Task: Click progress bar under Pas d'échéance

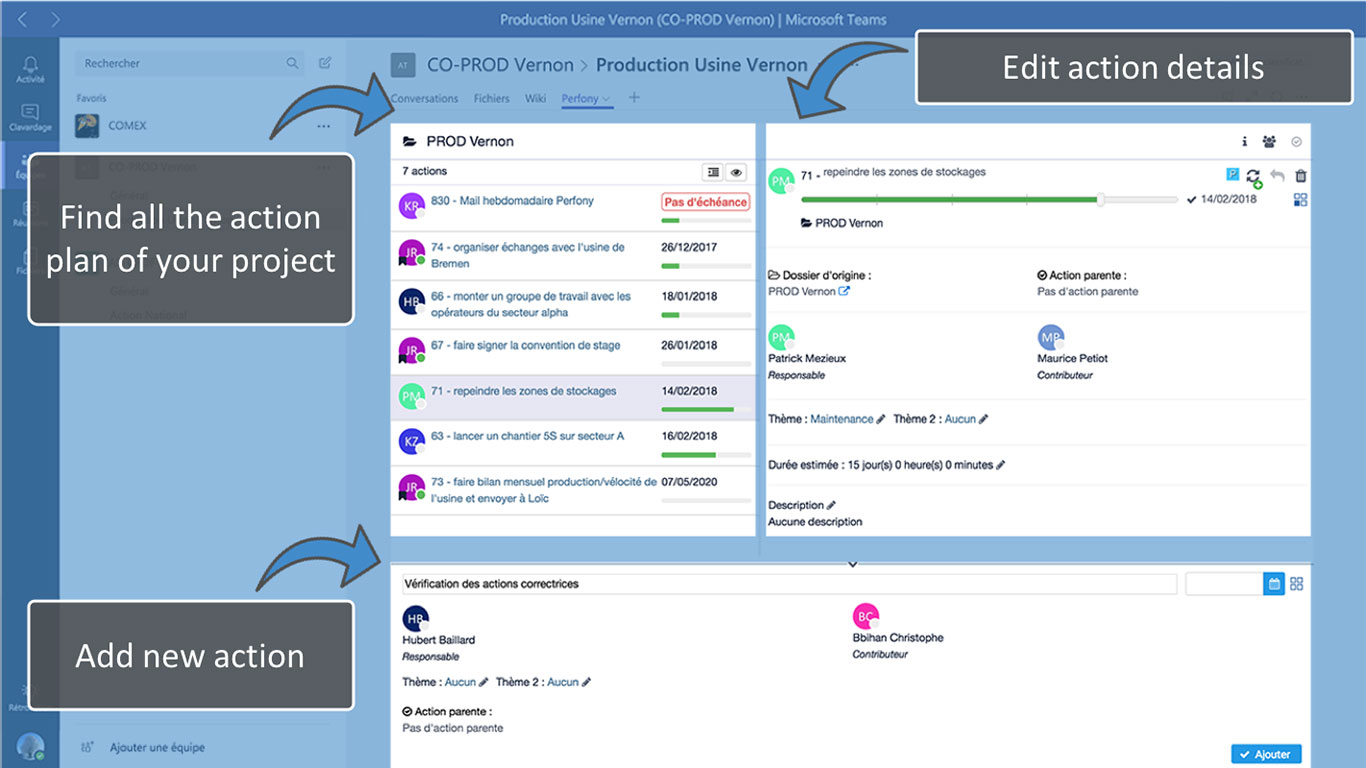Action: coord(706,220)
